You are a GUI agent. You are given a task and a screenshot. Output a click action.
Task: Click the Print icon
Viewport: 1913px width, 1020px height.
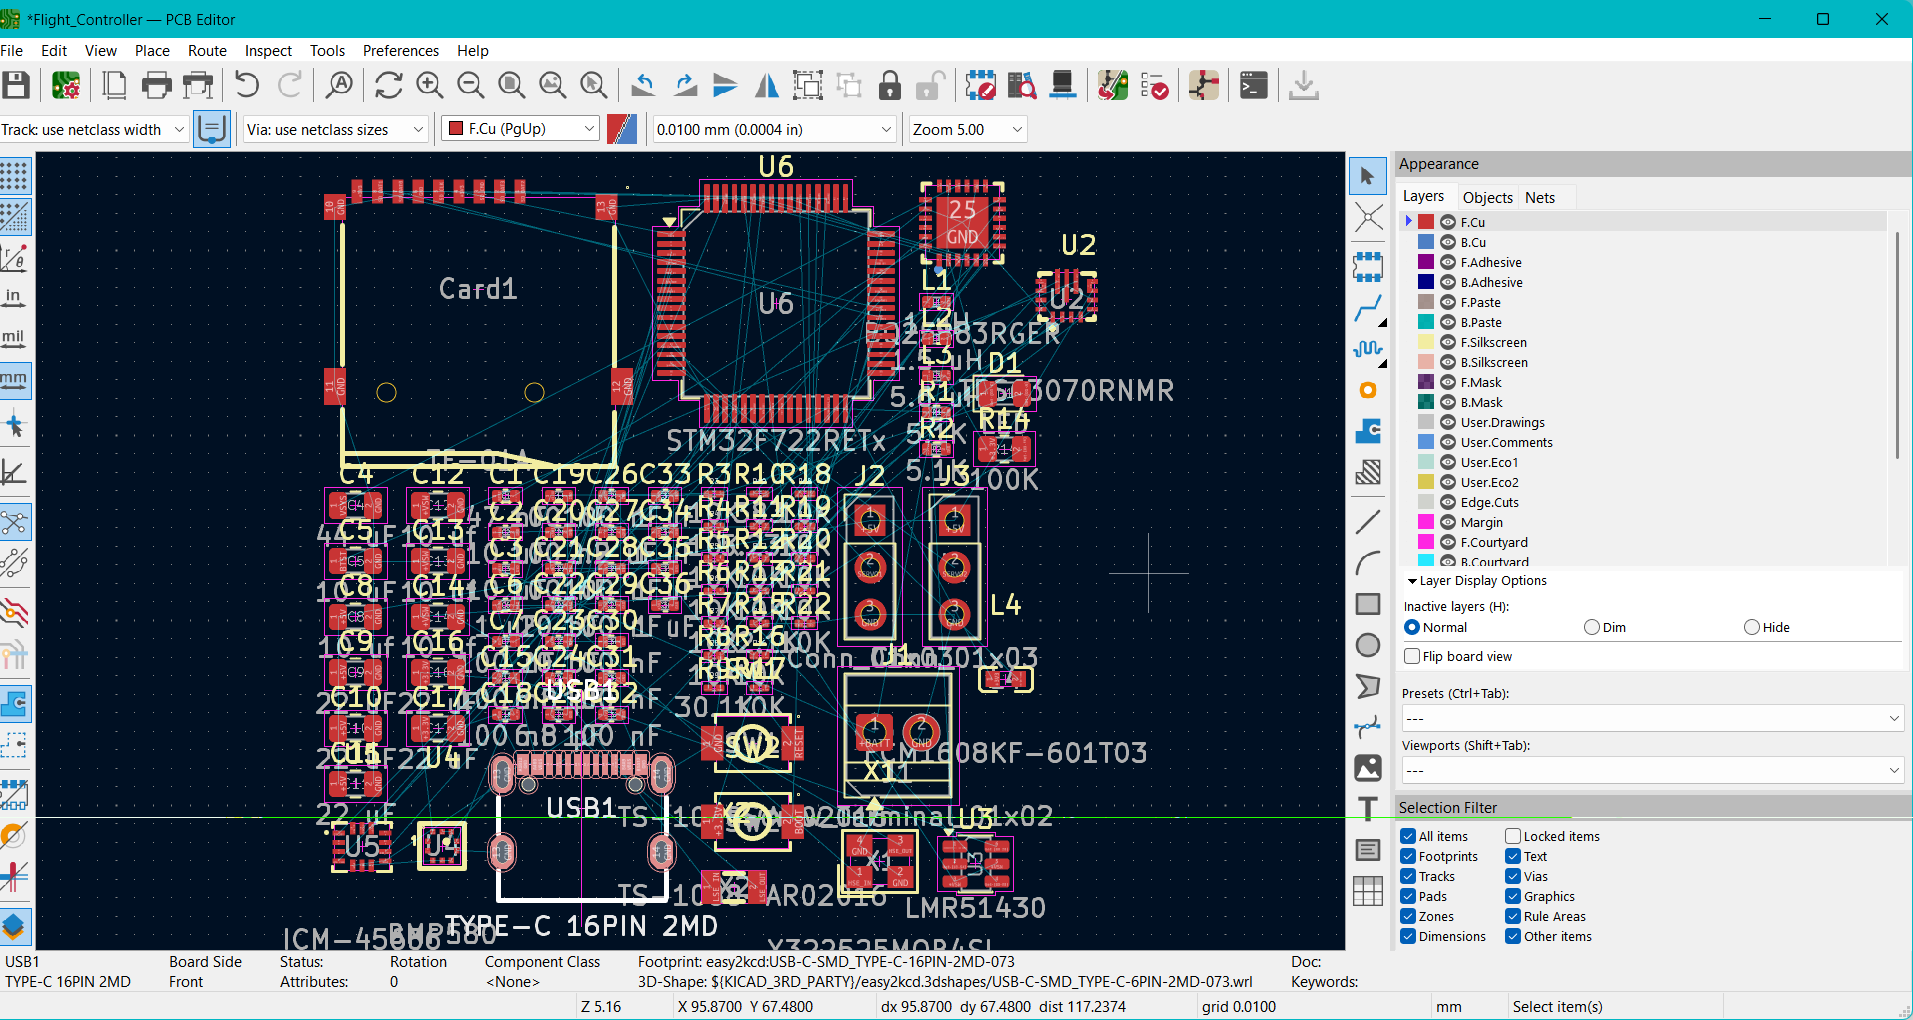pos(156,86)
